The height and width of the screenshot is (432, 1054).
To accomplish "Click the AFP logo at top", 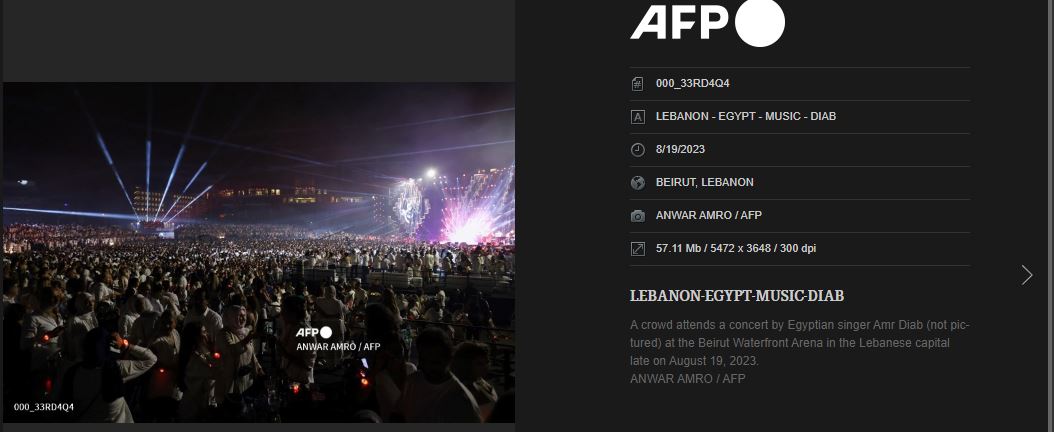I will [x=707, y=22].
